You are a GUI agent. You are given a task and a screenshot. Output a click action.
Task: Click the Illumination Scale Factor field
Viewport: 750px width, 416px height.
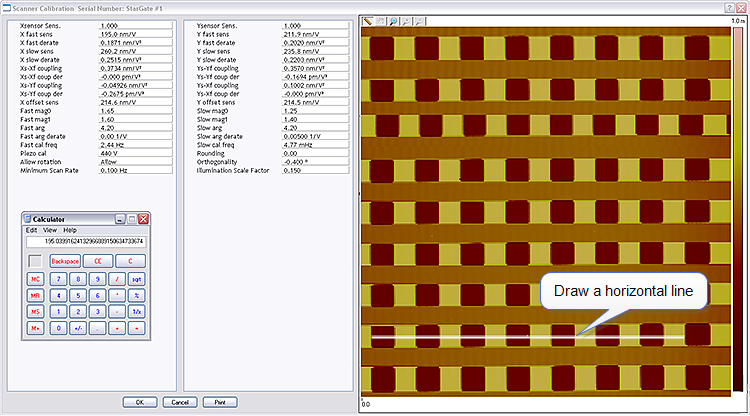coord(316,171)
